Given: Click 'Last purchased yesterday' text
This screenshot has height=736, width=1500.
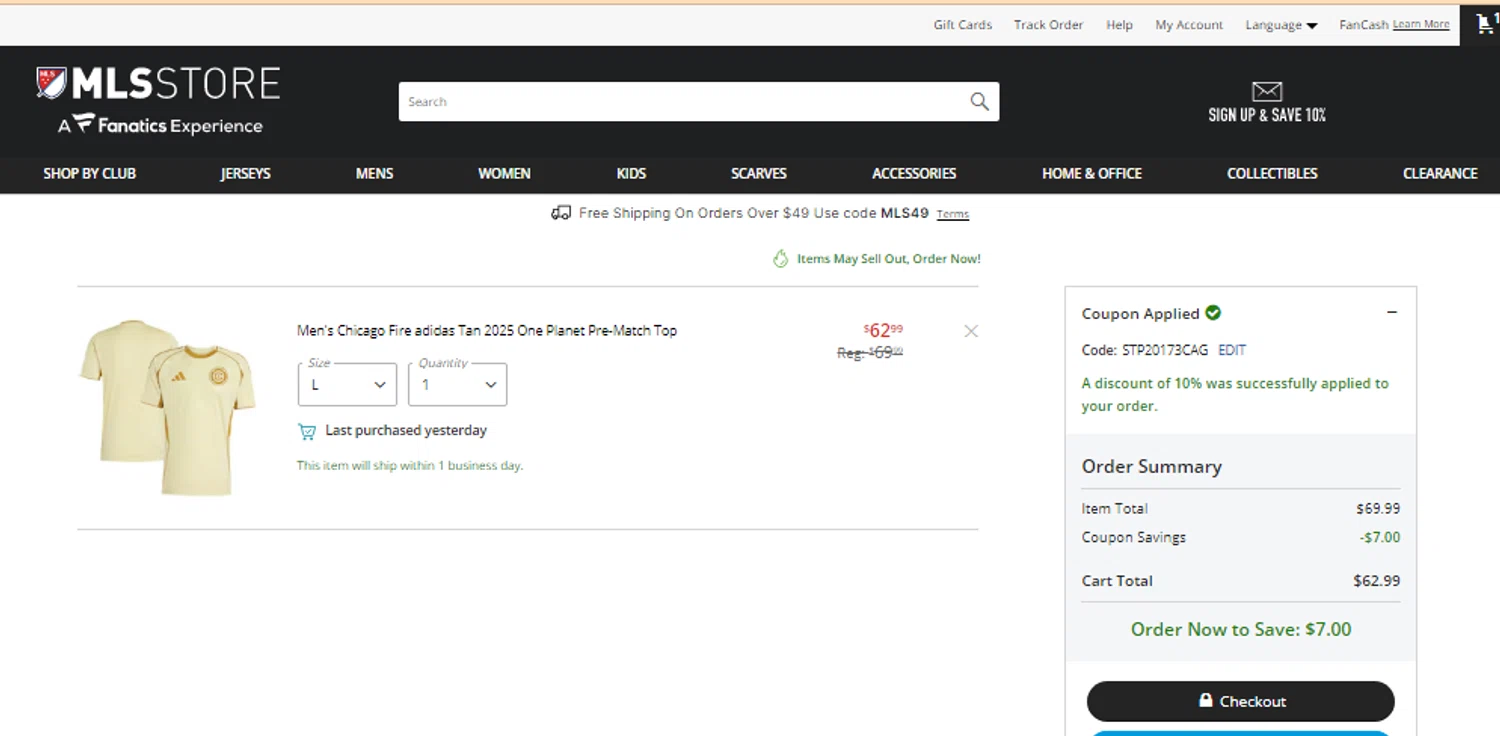Looking at the screenshot, I should tap(406, 431).
